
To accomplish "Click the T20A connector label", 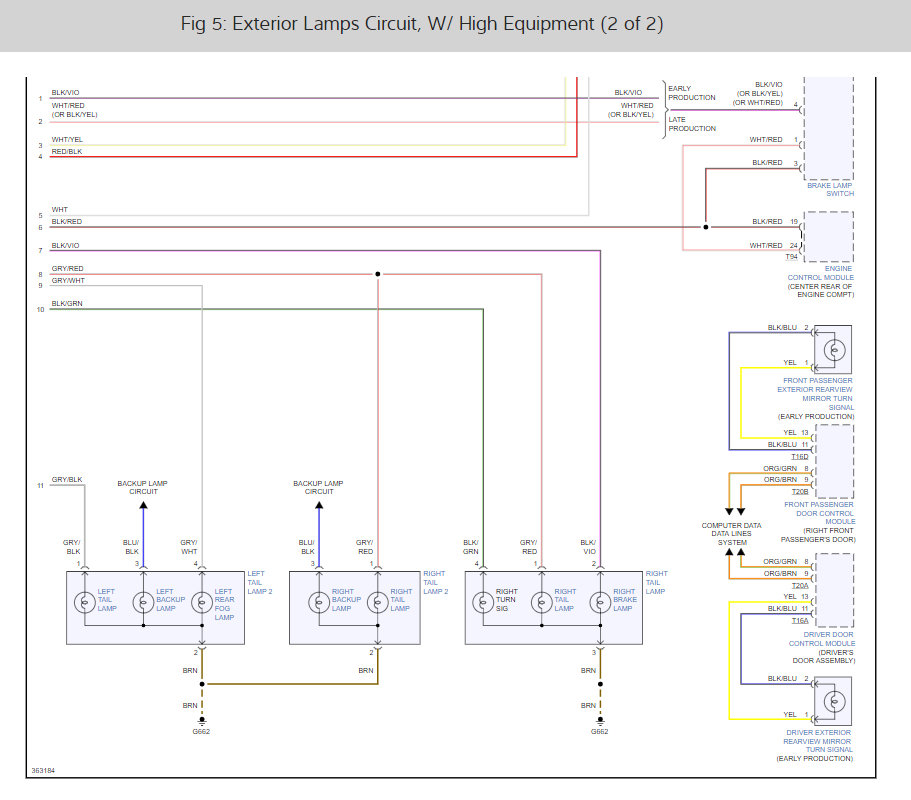I will click(x=800, y=586).
